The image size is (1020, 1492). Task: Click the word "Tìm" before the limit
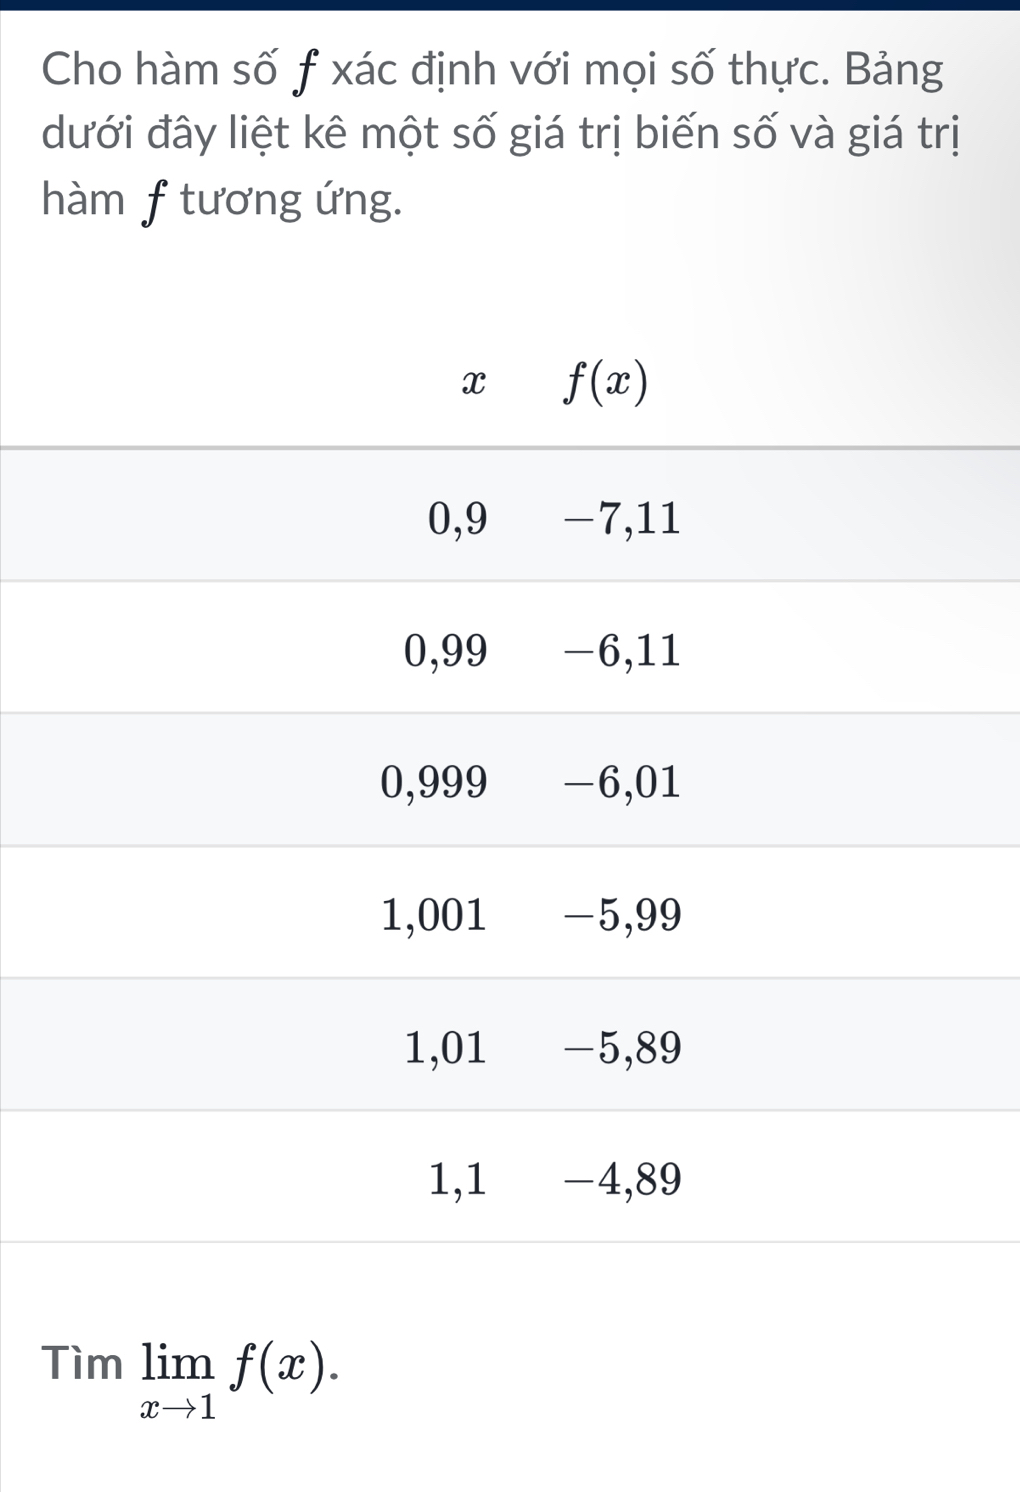click(82, 1363)
